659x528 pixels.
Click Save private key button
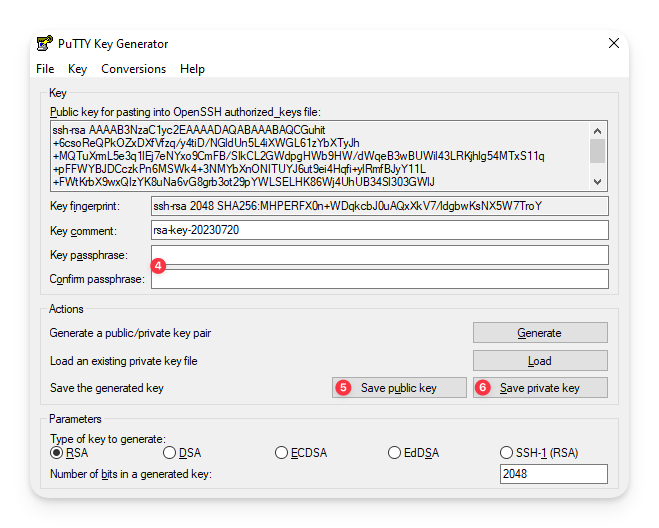(540, 388)
